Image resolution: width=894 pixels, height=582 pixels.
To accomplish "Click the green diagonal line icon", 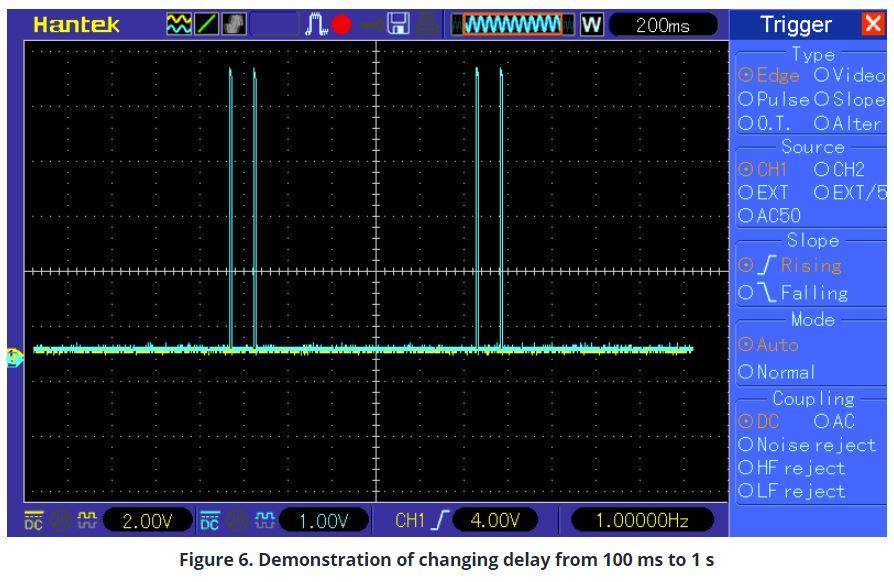I will (x=206, y=25).
